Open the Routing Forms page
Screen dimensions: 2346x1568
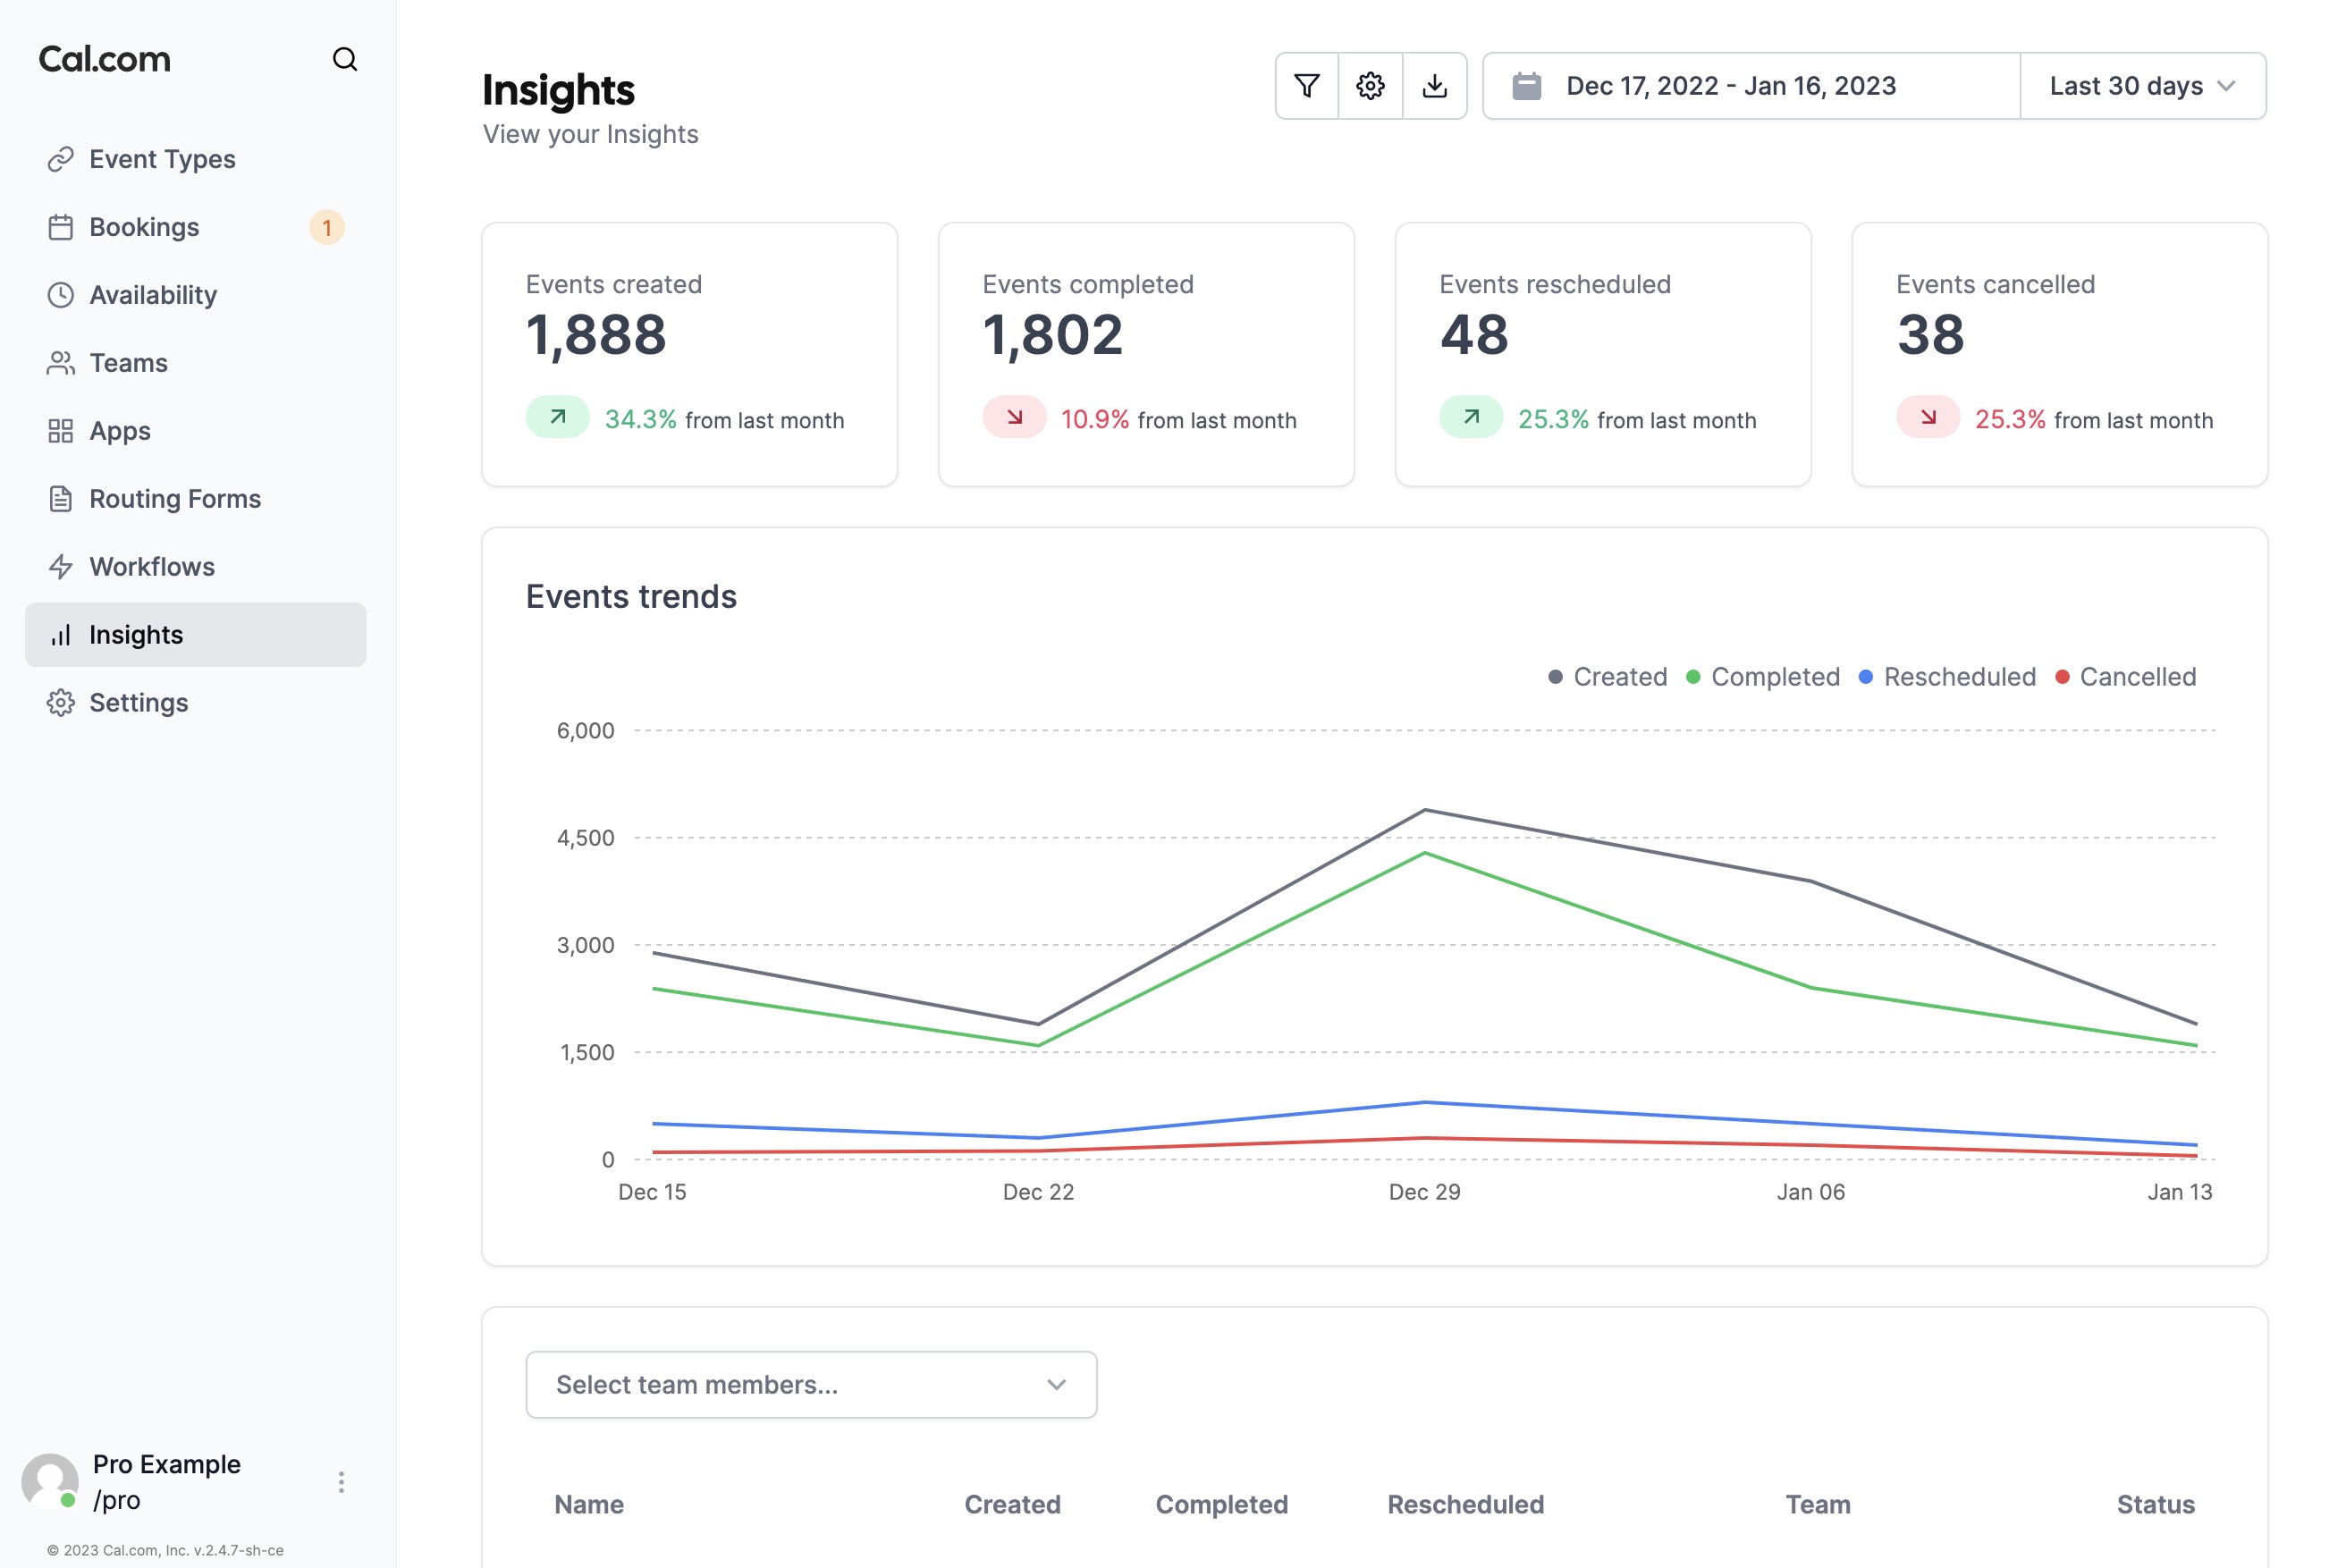[x=175, y=498]
